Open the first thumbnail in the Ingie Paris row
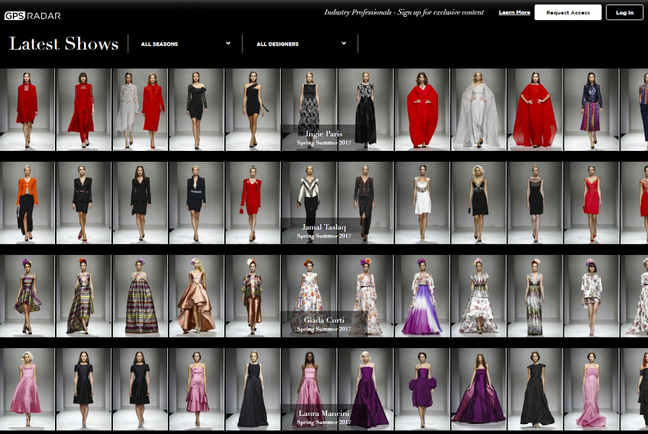 pos(27,108)
